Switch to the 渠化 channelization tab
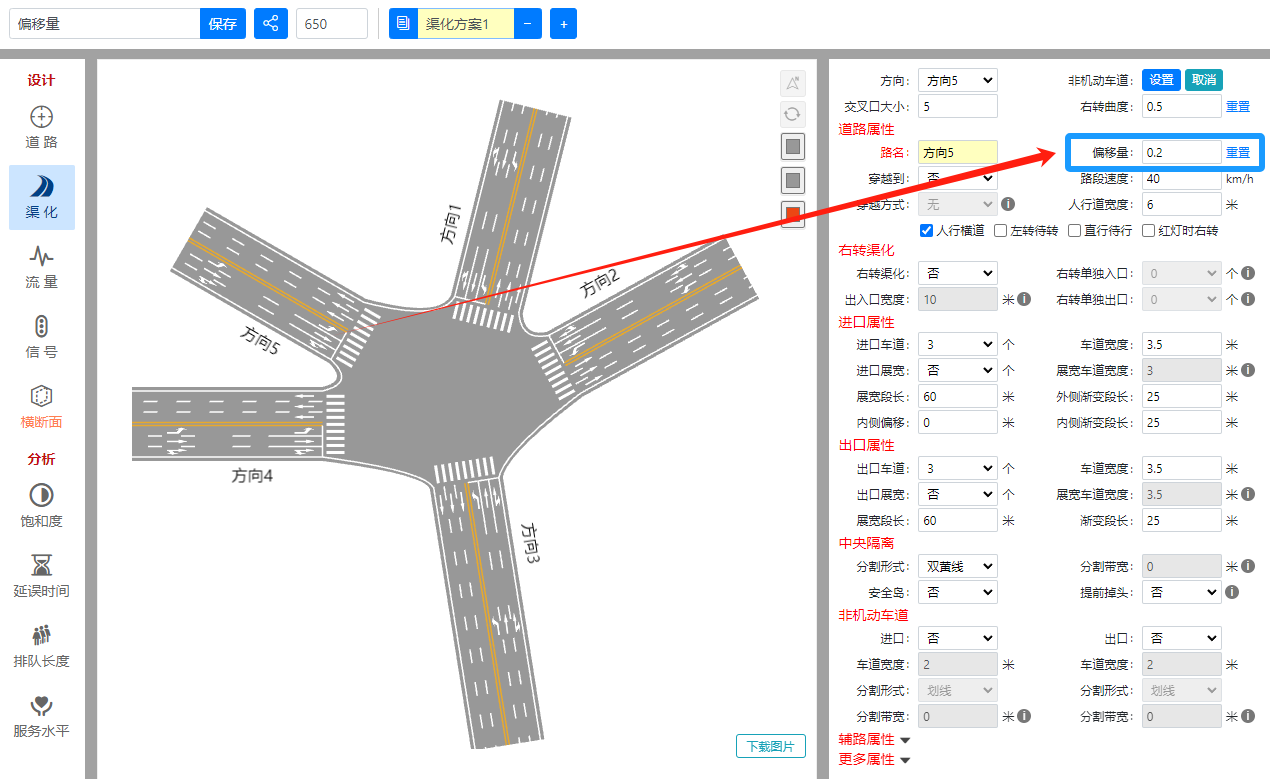The height and width of the screenshot is (779, 1270). tap(41, 197)
